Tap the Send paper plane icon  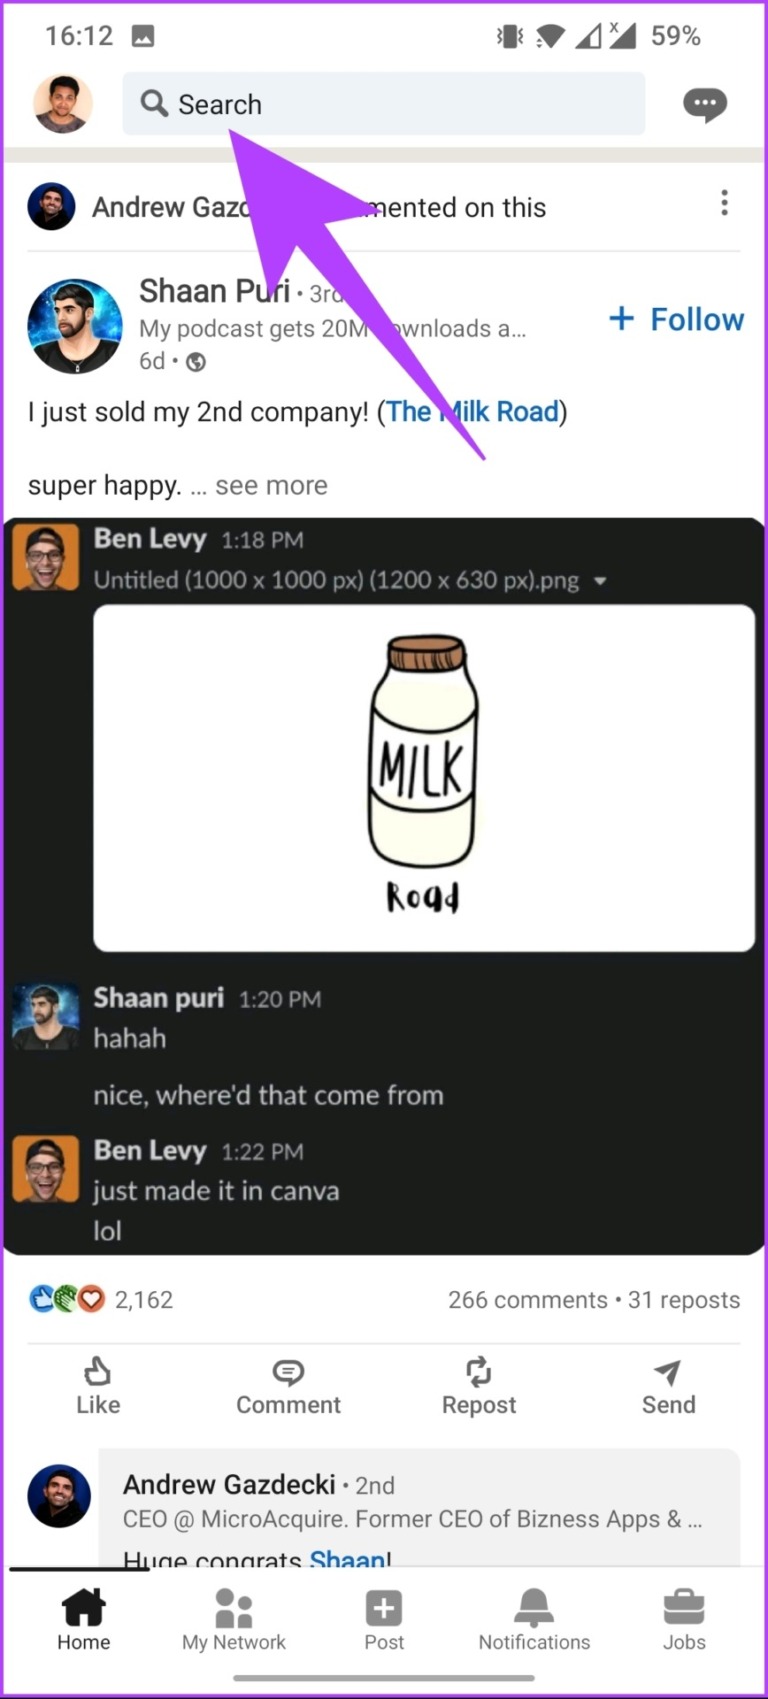coord(668,1372)
